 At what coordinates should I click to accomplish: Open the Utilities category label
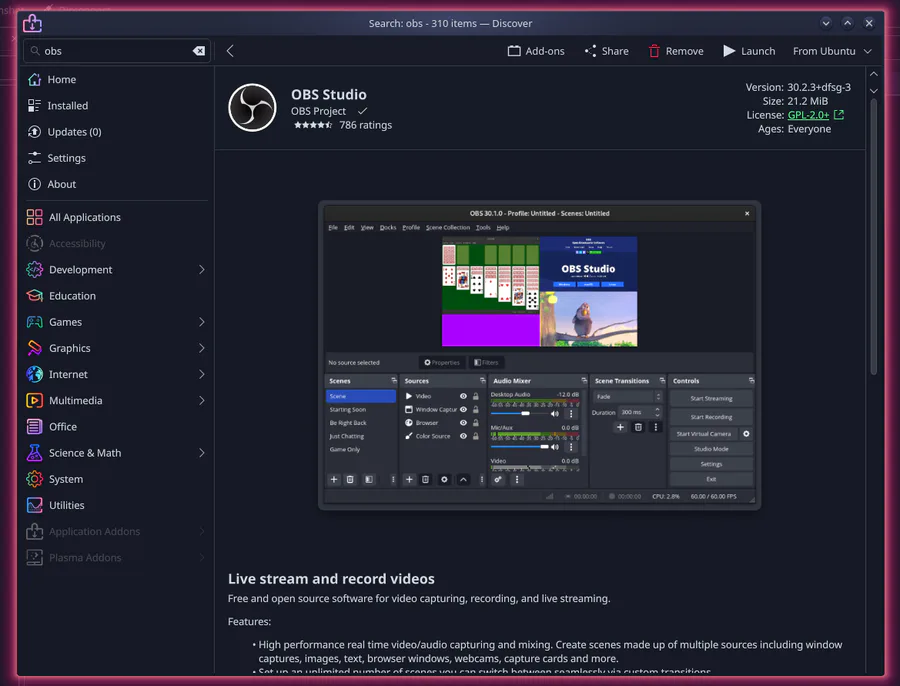pos(67,505)
